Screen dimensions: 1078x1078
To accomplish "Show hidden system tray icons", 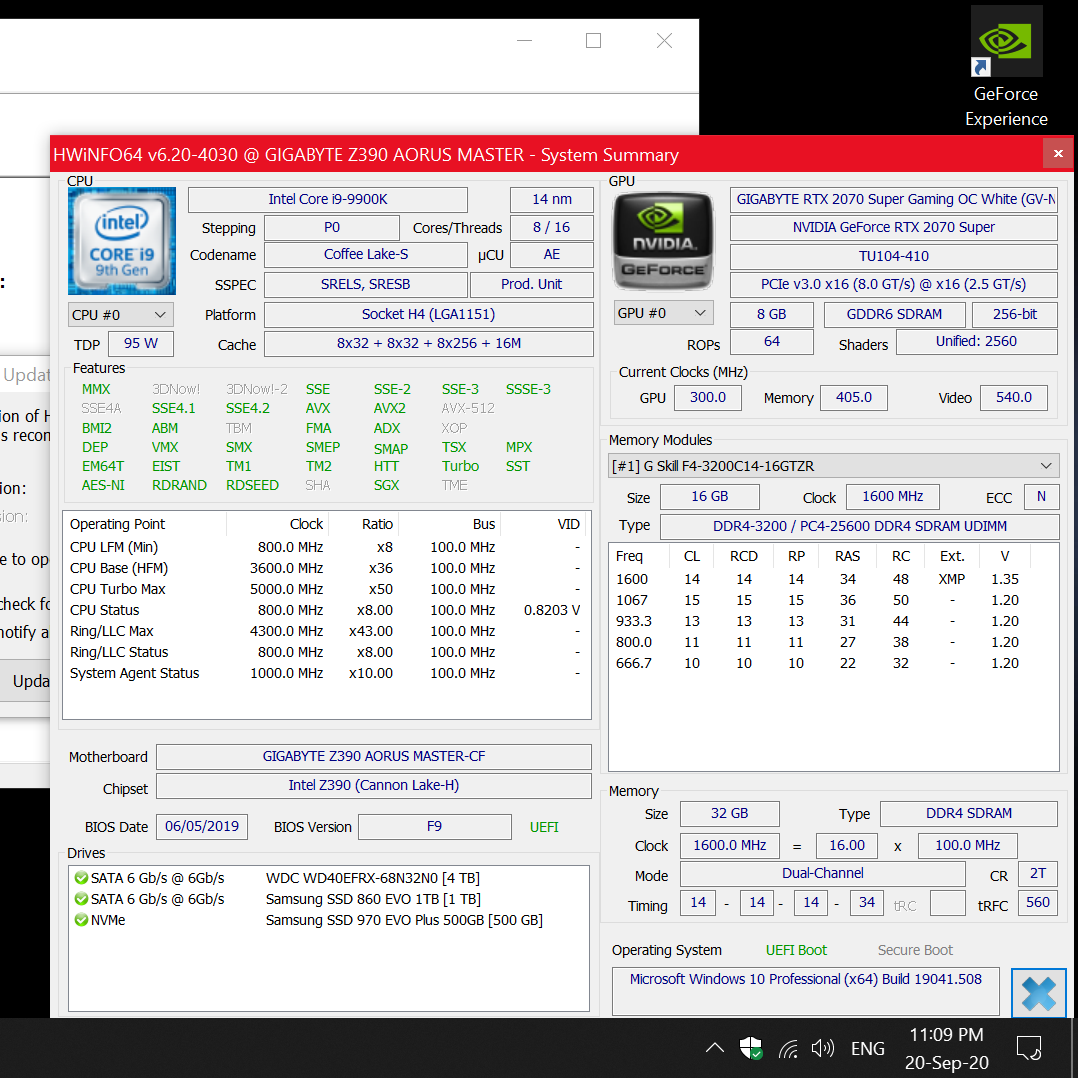I will click(715, 1048).
